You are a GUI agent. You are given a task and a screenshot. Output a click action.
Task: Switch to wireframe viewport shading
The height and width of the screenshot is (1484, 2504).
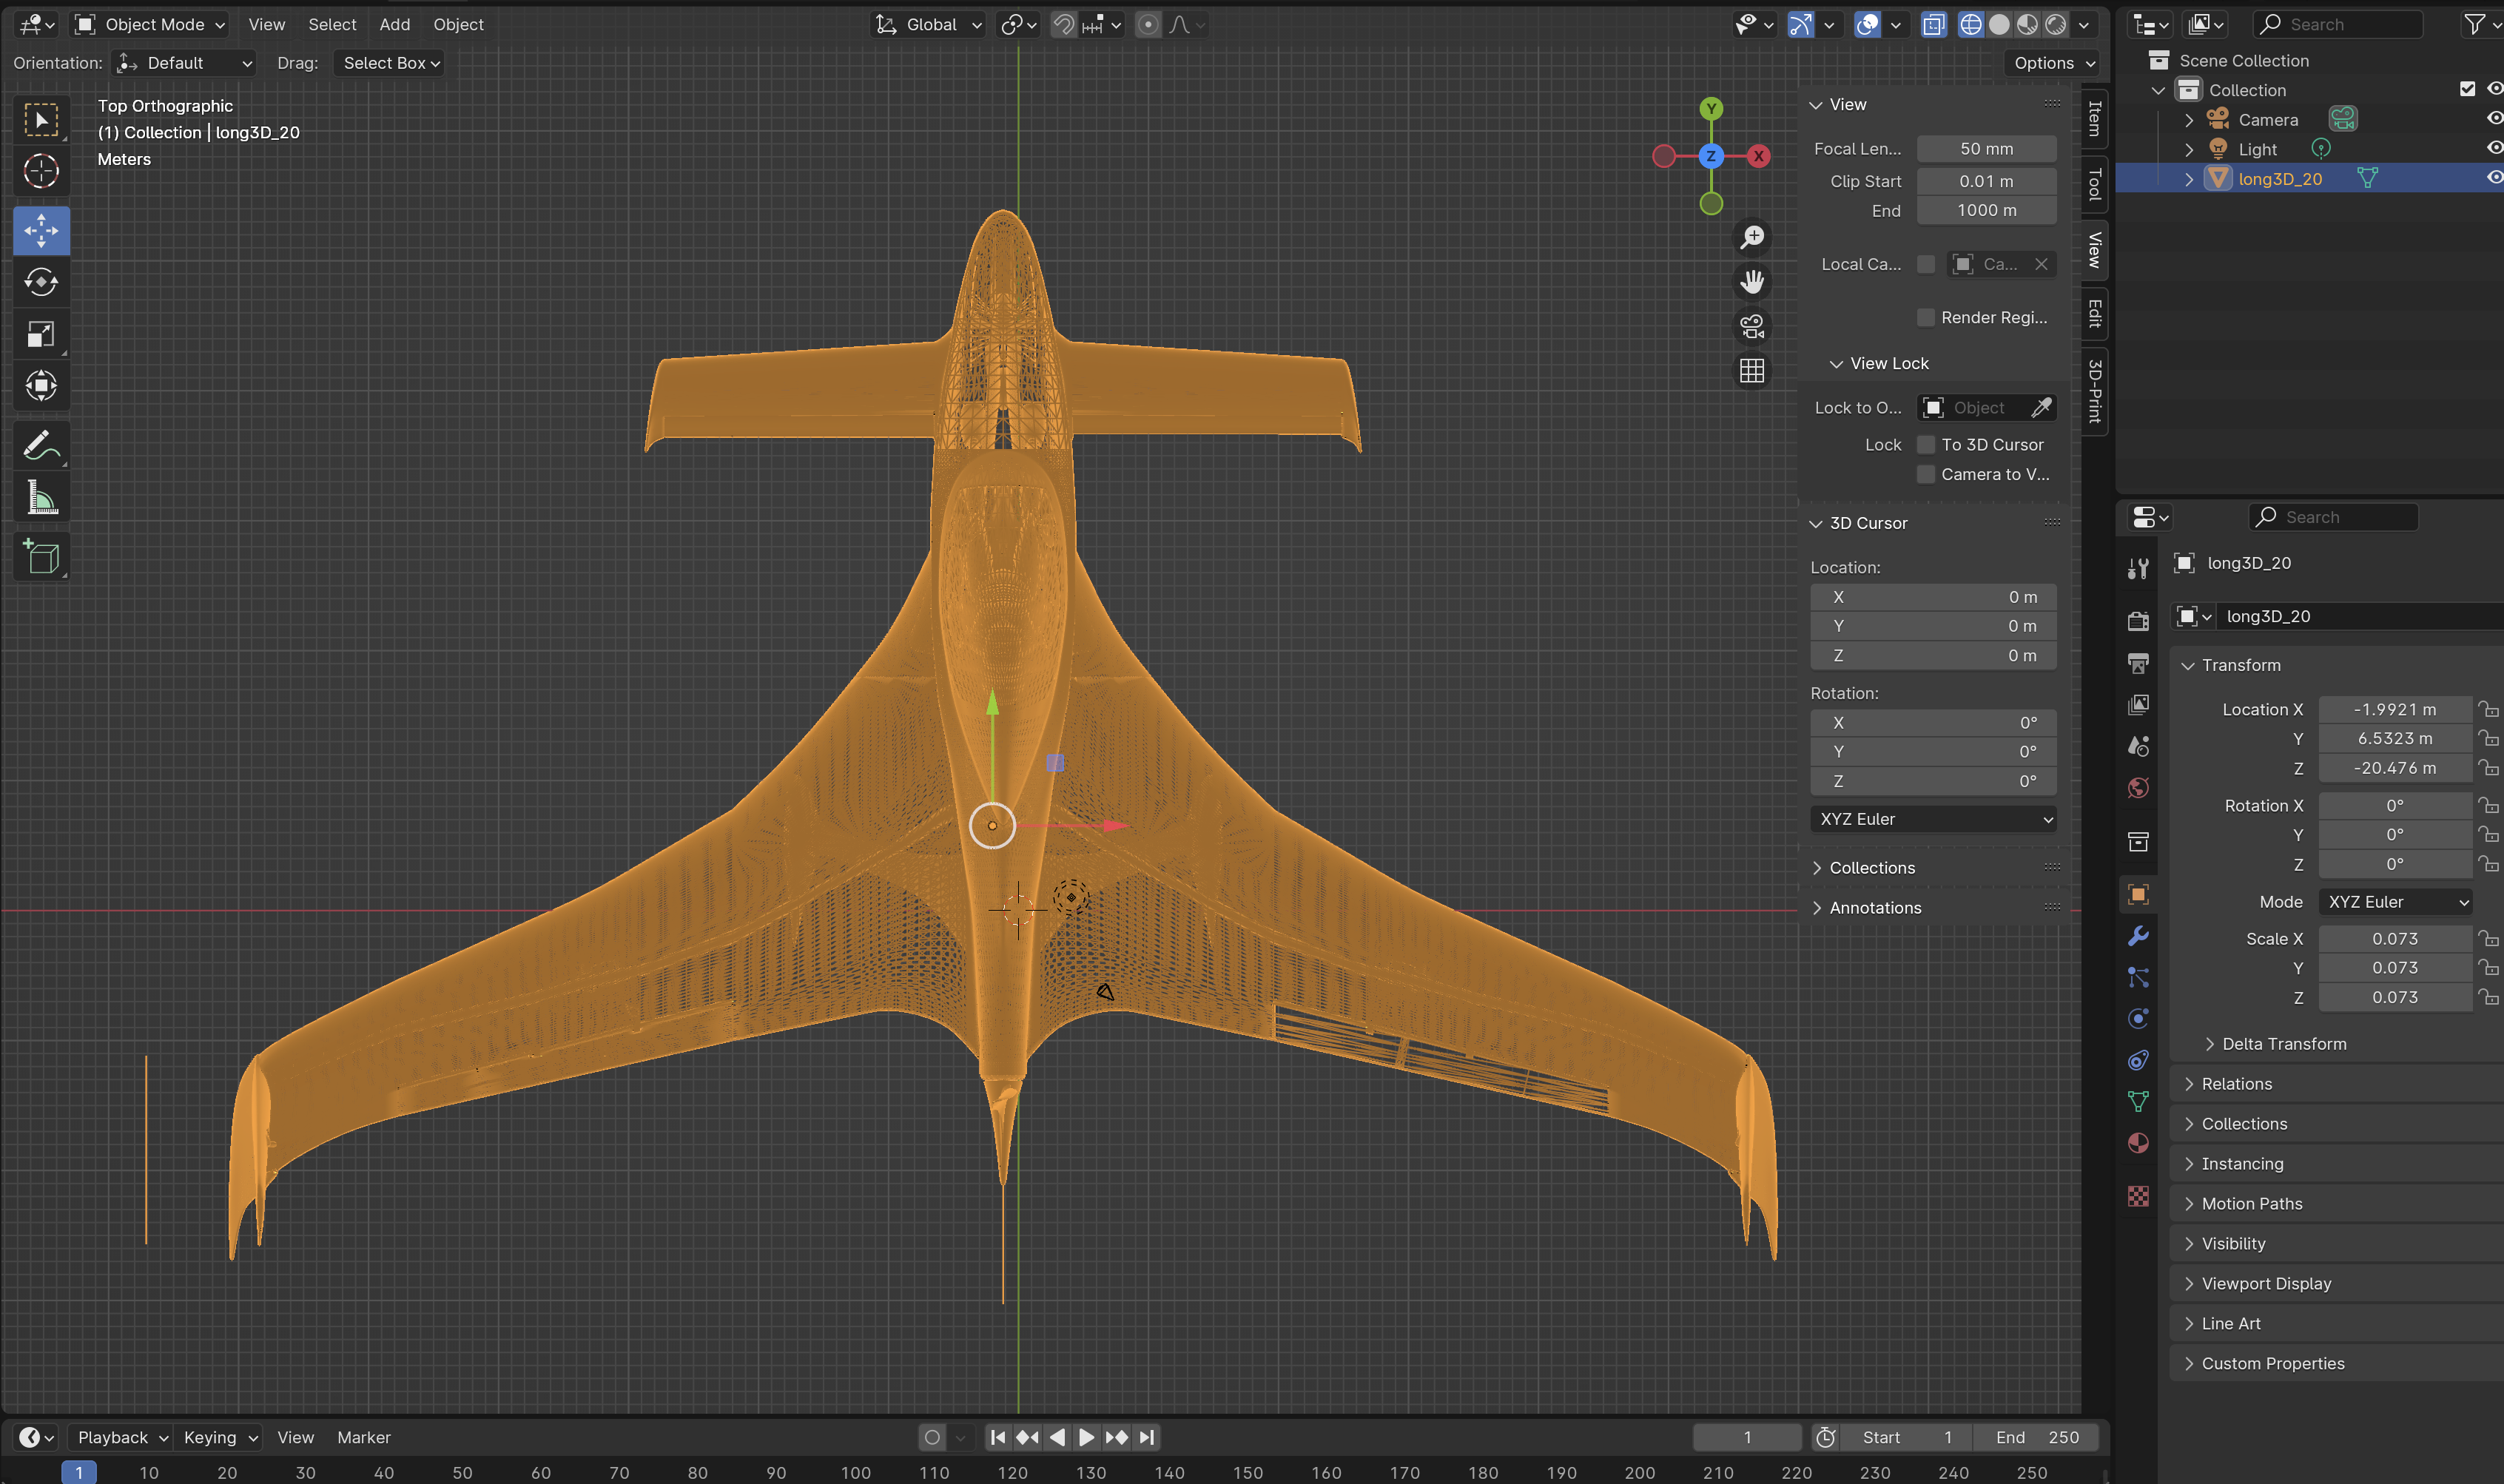point(1970,25)
